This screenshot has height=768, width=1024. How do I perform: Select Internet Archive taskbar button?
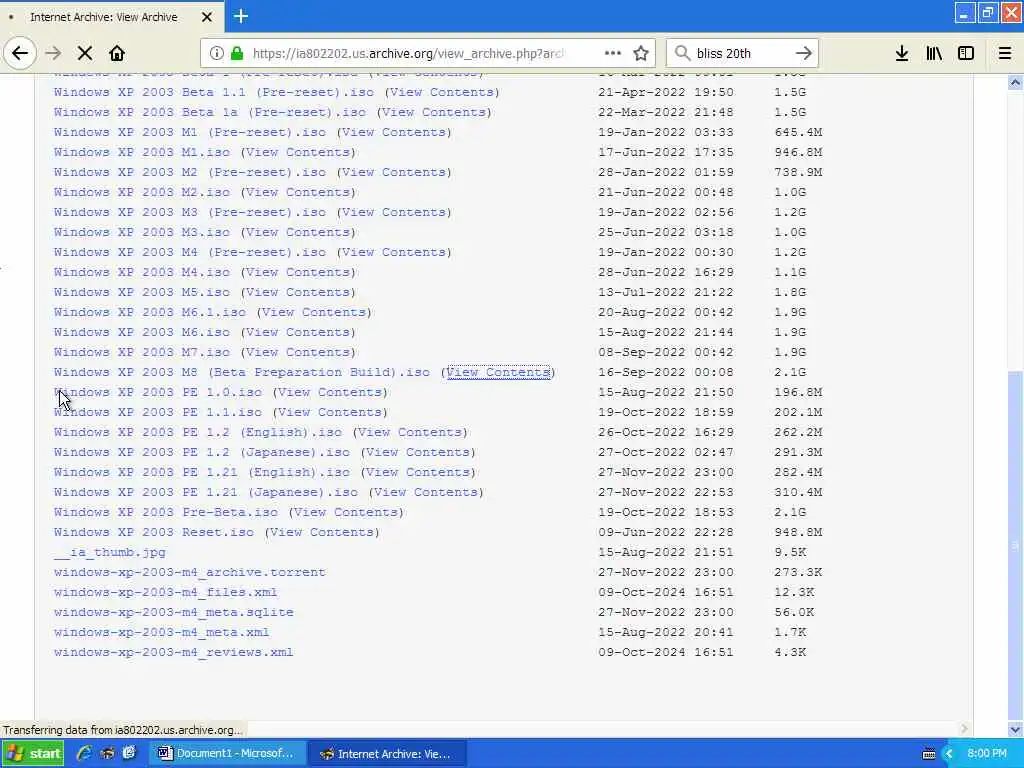(x=387, y=753)
